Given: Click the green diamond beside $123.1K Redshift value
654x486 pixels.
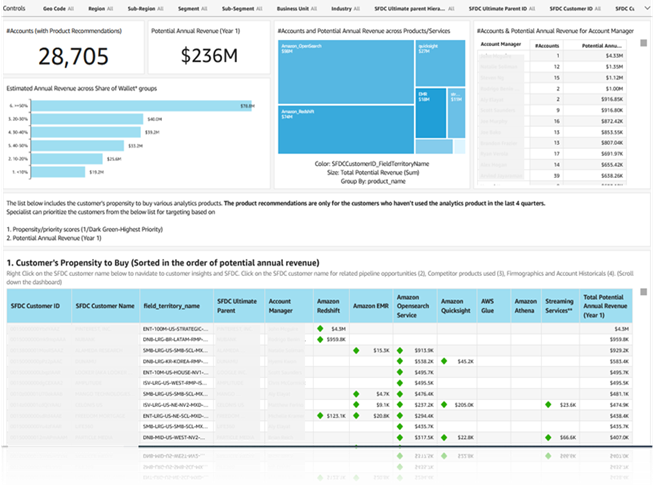Looking at the screenshot, I should (x=319, y=414).
